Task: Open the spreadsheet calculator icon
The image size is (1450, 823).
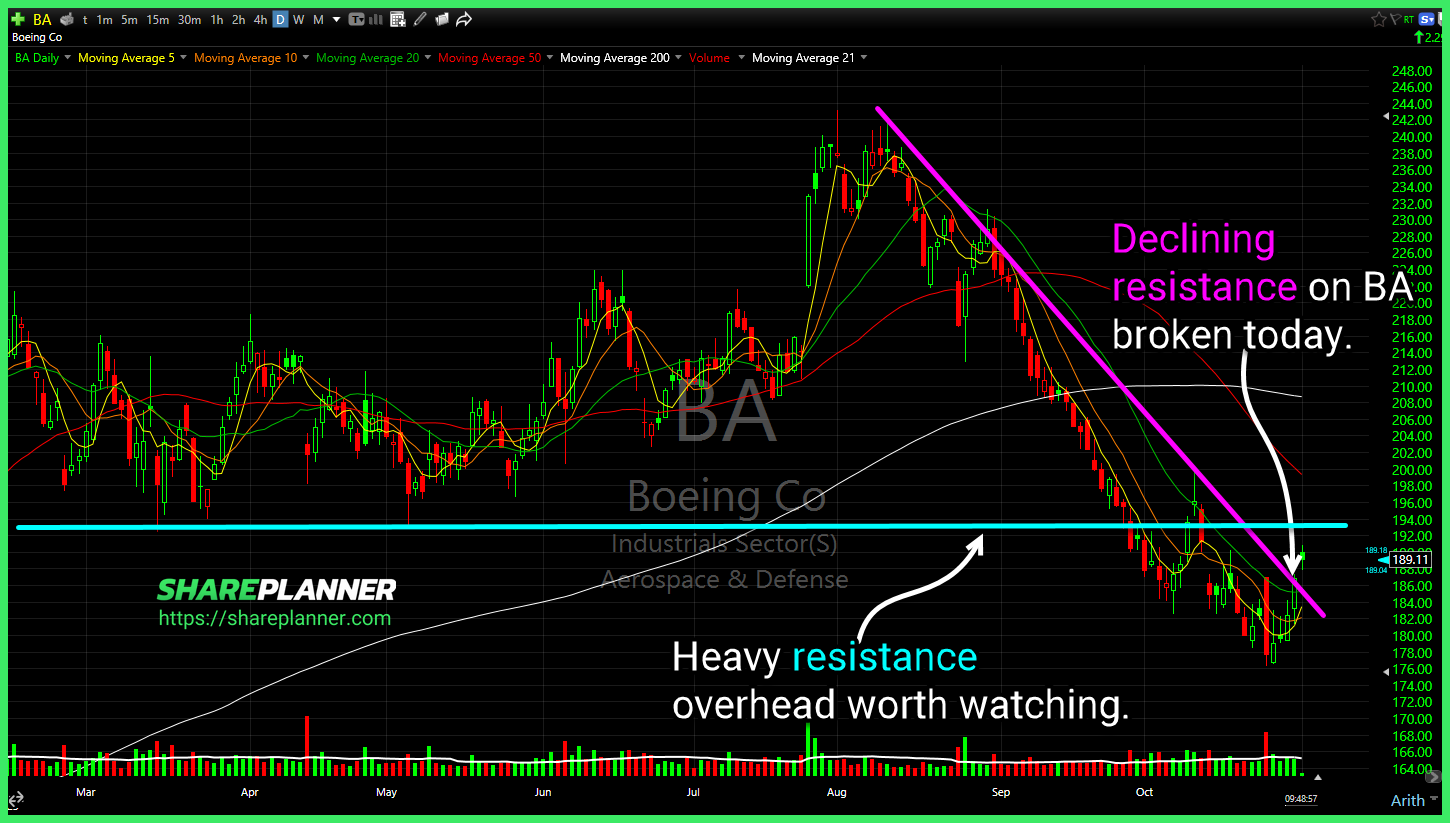Action: click(398, 19)
